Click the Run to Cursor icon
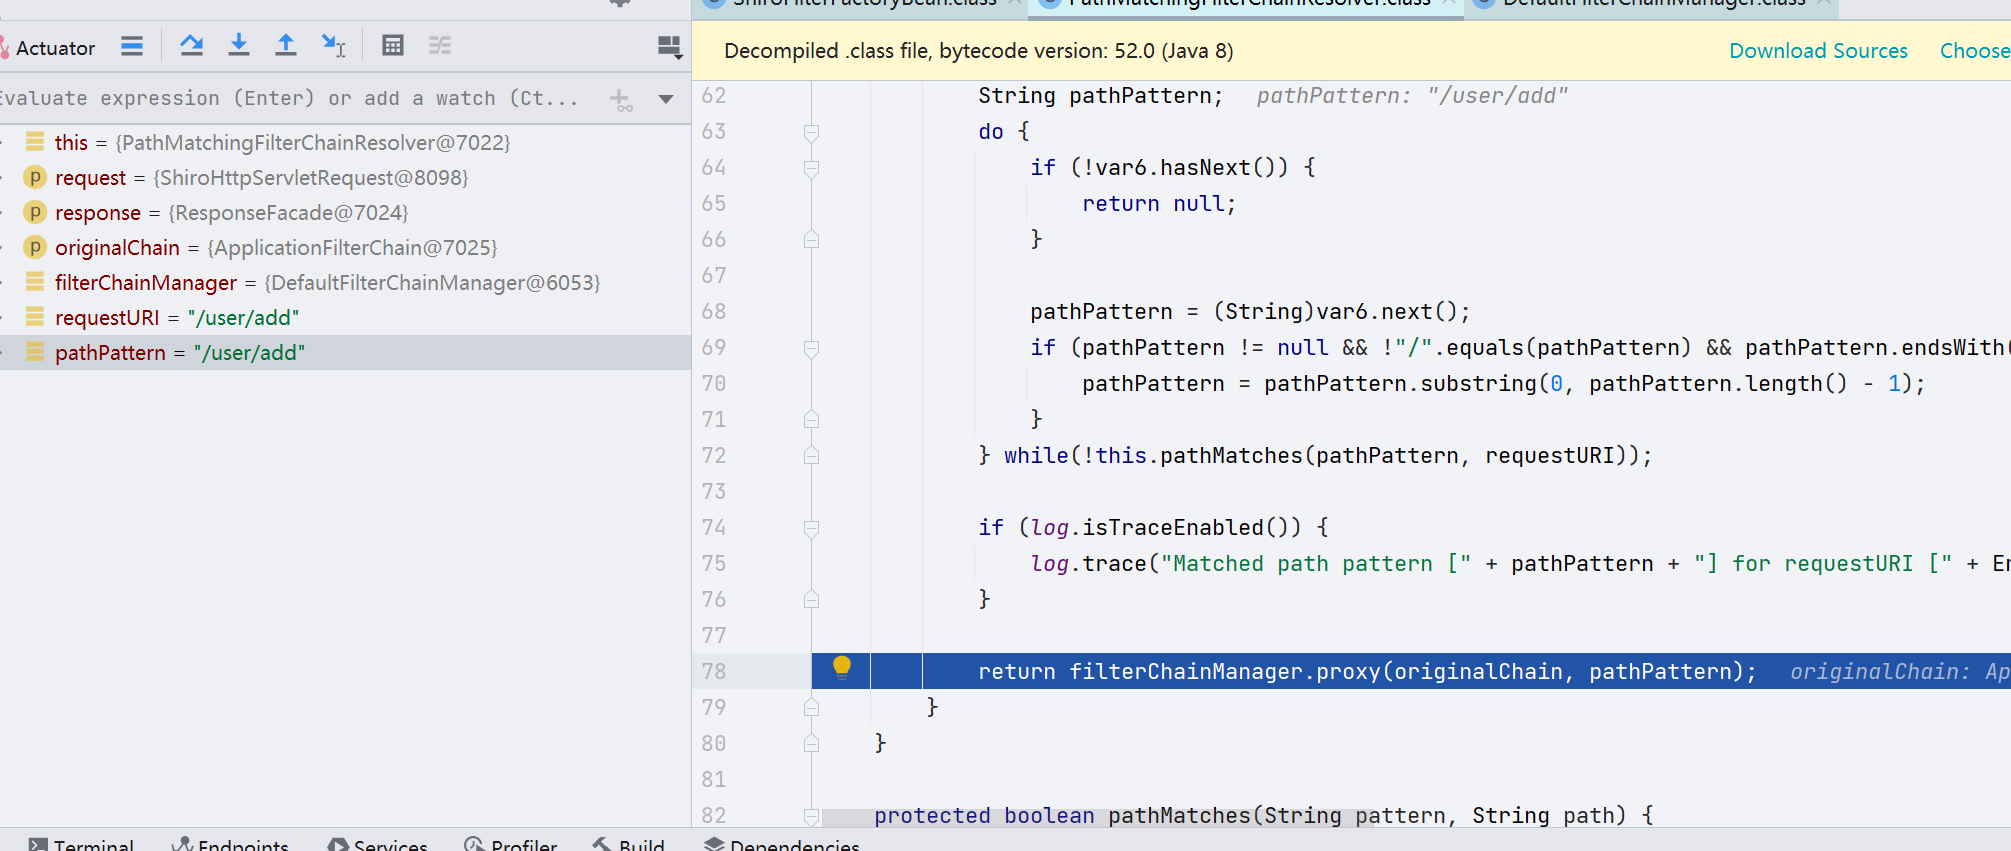Image resolution: width=2011 pixels, height=851 pixels. [x=333, y=46]
